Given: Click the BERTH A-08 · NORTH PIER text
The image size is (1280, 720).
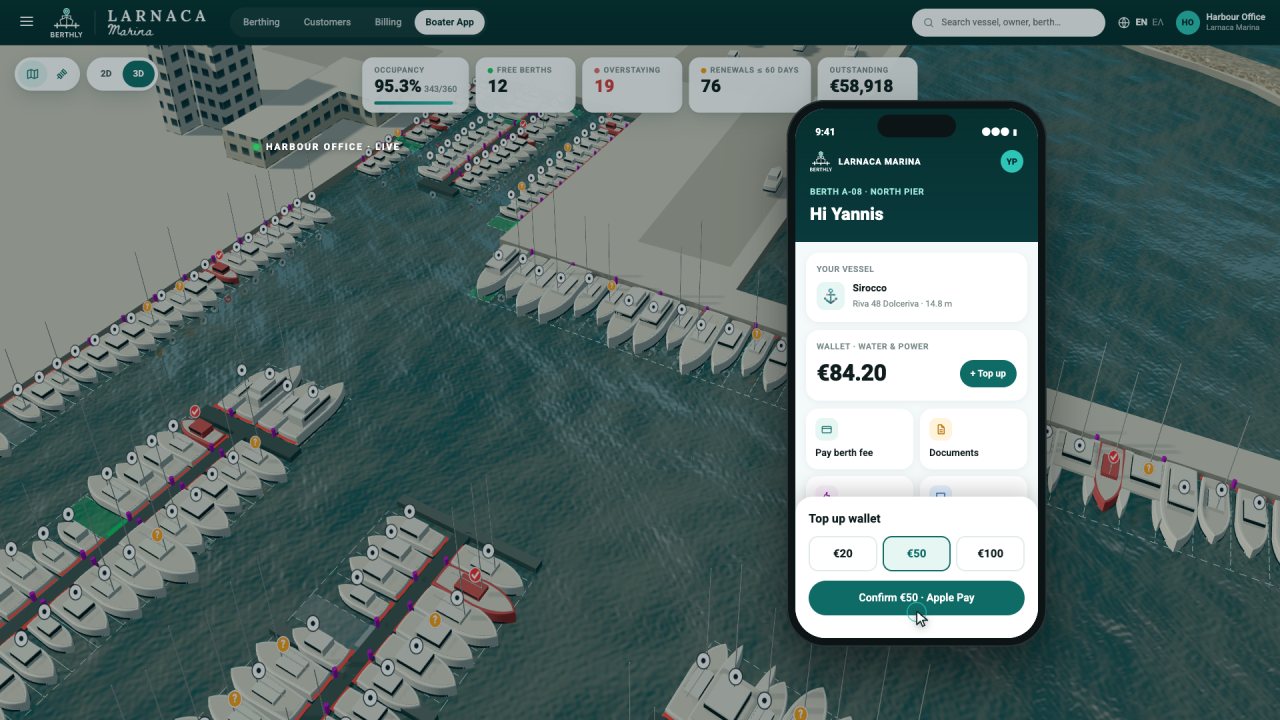Looking at the screenshot, I should (867, 191).
